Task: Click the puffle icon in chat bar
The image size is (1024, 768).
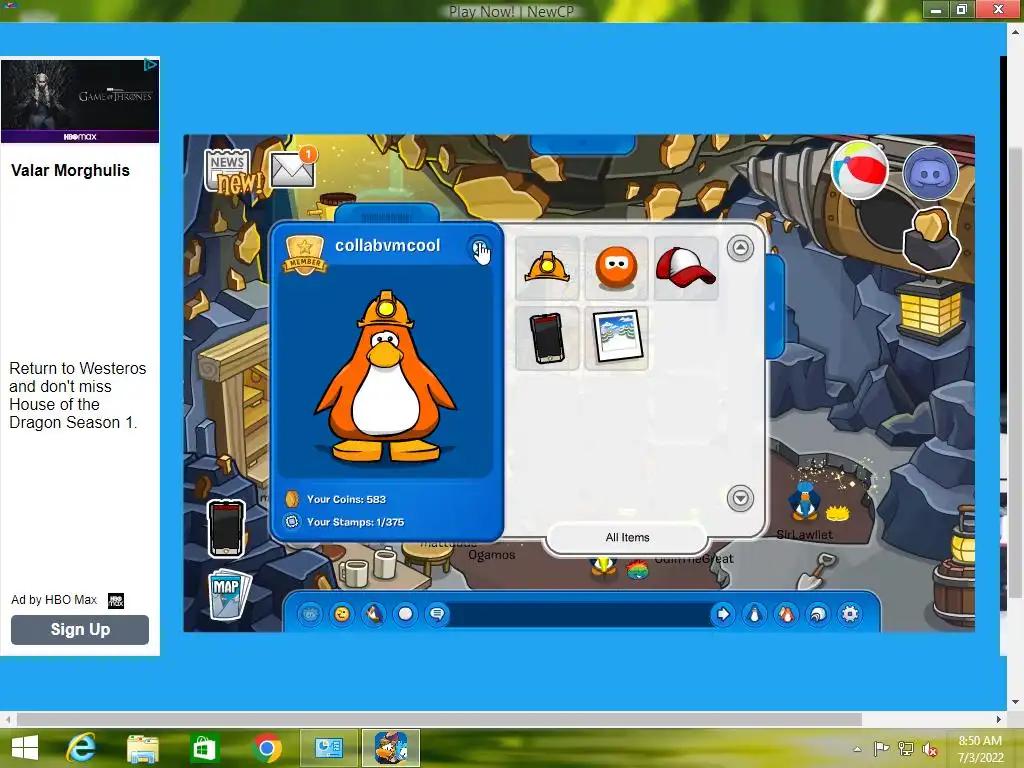Action: (310, 614)
